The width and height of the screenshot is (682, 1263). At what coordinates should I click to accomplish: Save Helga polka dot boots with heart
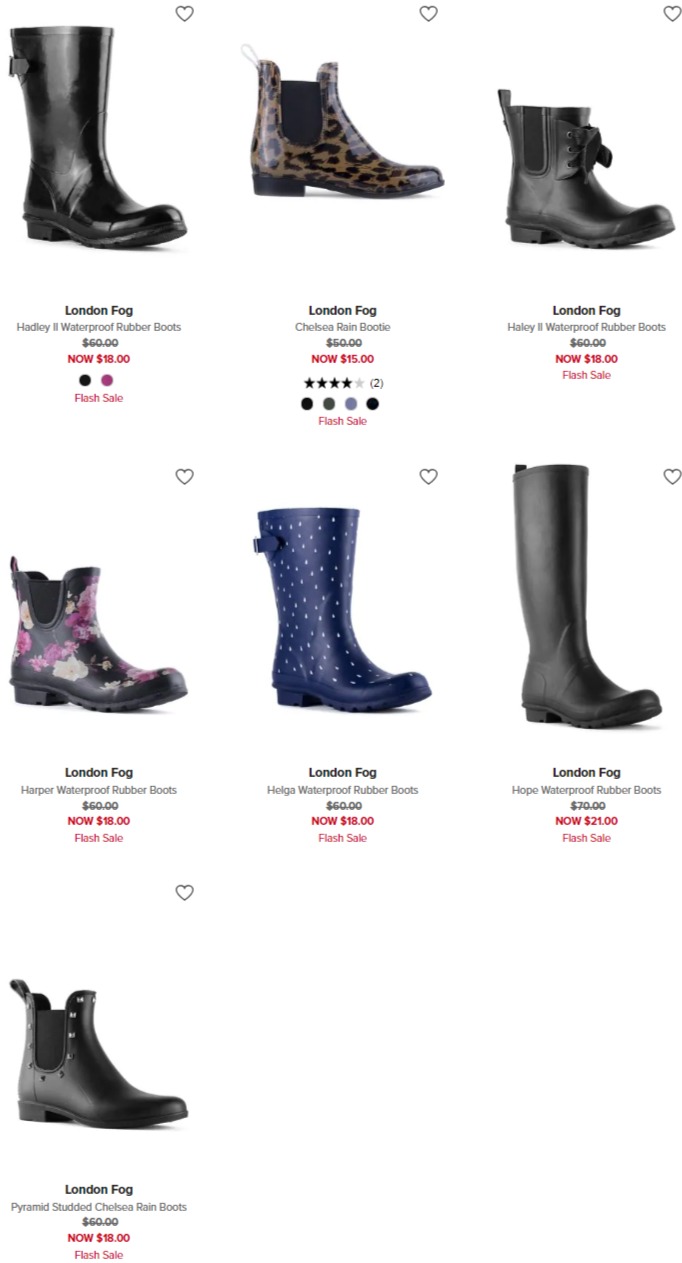[428, 477]
